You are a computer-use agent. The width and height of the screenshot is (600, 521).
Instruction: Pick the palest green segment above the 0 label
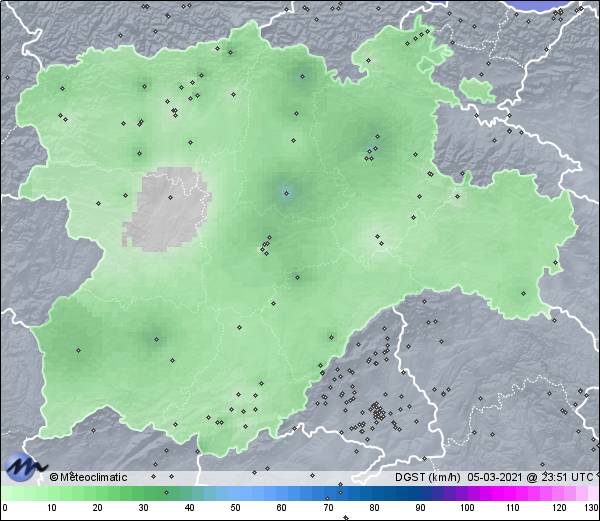coord(8,493)
